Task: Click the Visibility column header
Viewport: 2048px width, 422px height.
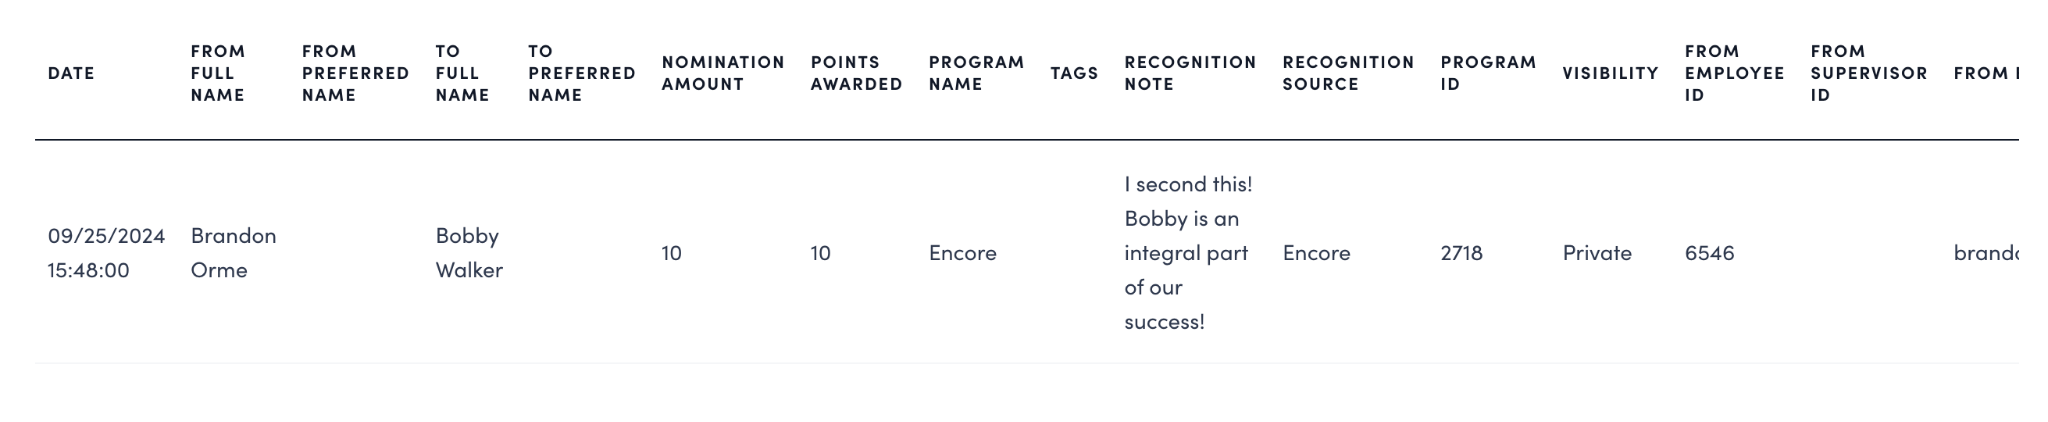Action: point(1610,73)
